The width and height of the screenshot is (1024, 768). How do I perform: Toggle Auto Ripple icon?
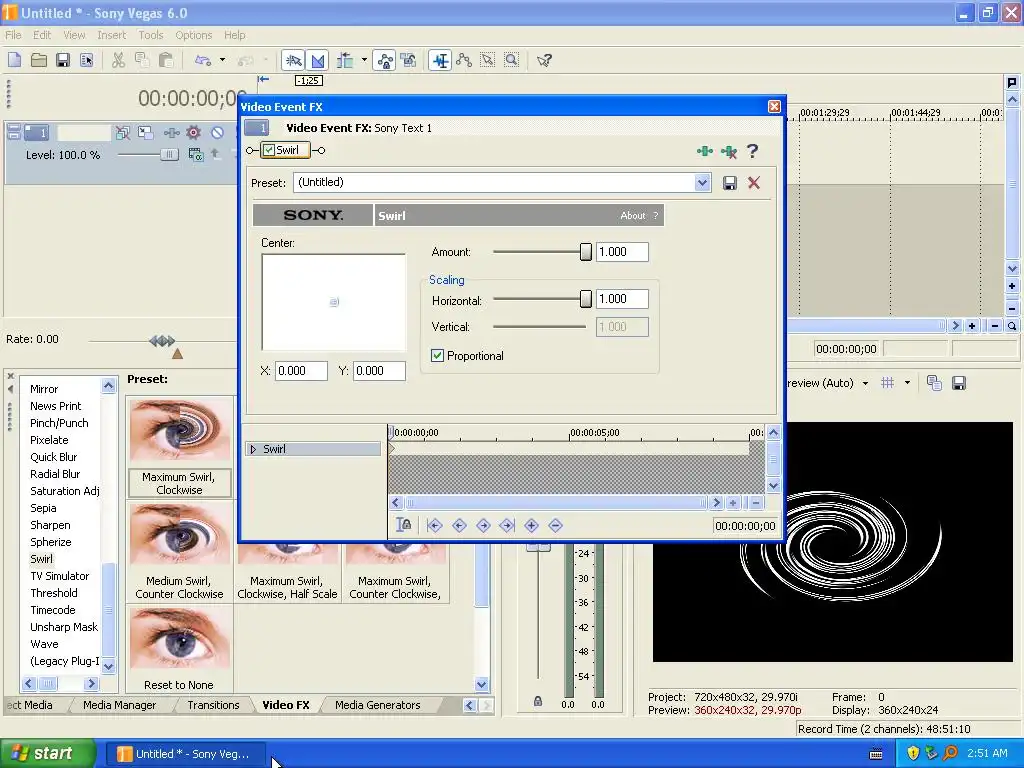tap(345, 61)
